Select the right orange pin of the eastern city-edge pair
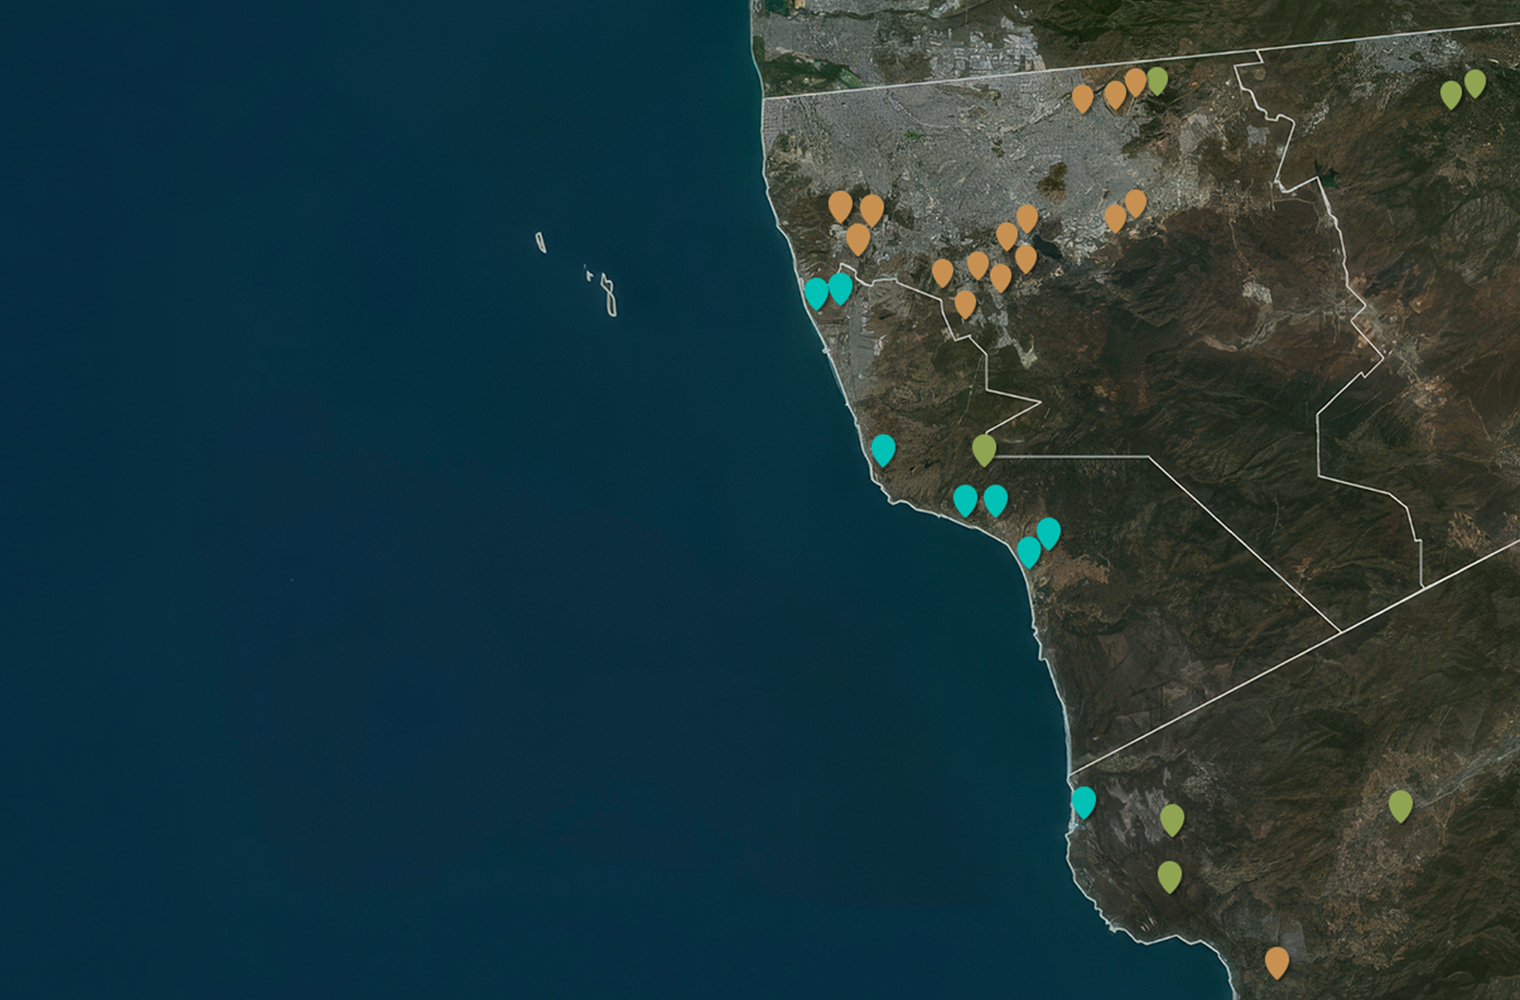The width and height of the screenshot is (1520, 1000). pyautogui.click(x=1135, y=203)
